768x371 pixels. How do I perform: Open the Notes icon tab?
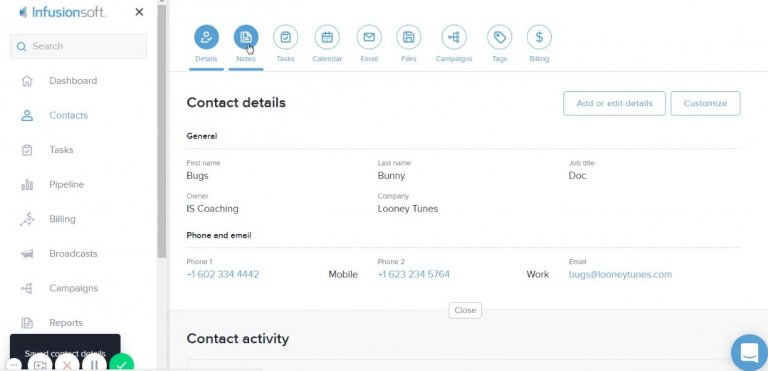pyautogui.click(x=246, y=37)
